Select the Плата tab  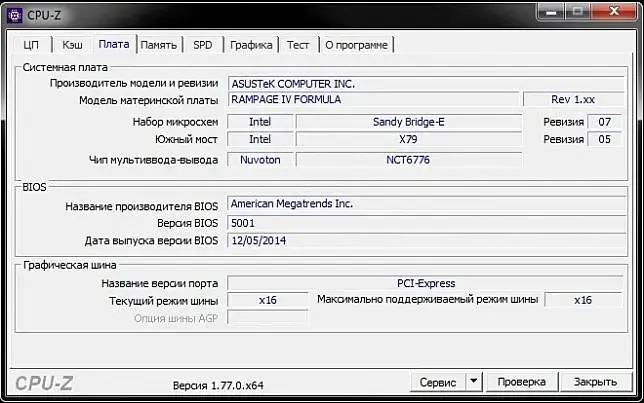tap(114, 44)
